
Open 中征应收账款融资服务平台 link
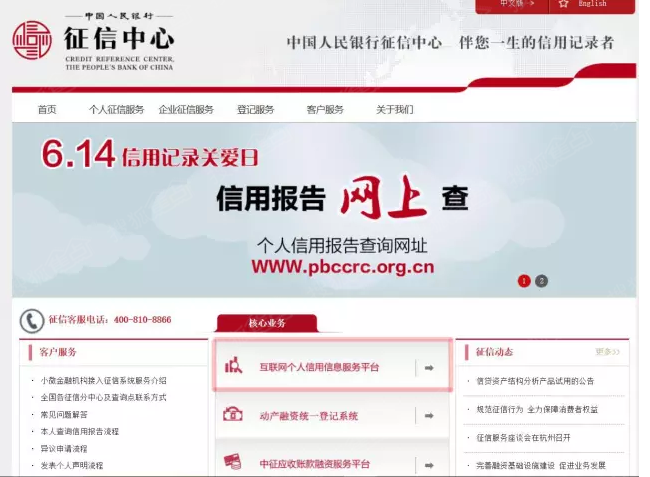coord(315,464)
